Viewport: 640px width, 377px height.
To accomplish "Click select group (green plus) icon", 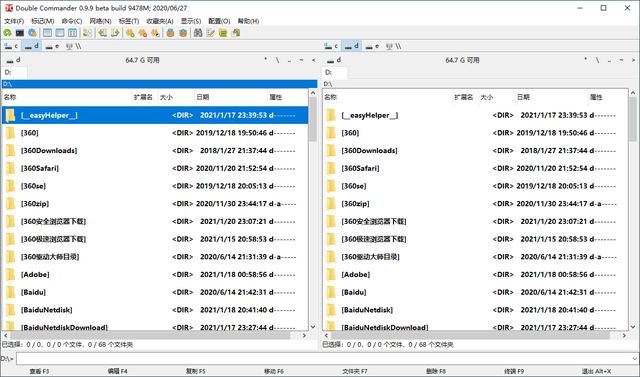I will 130,33.
